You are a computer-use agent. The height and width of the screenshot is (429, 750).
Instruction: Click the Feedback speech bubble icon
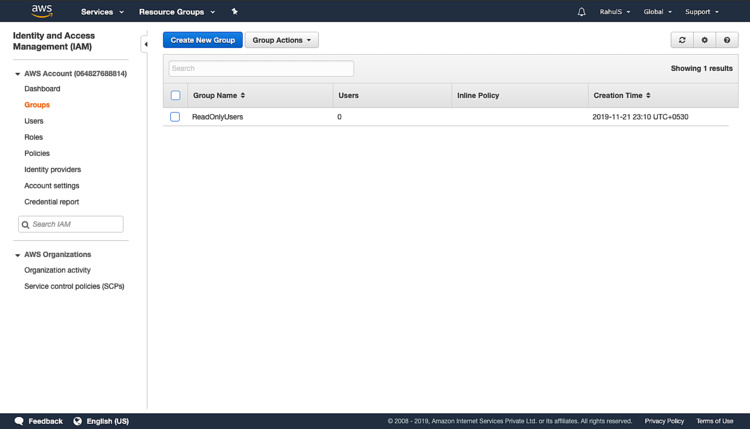click(19, 421)
